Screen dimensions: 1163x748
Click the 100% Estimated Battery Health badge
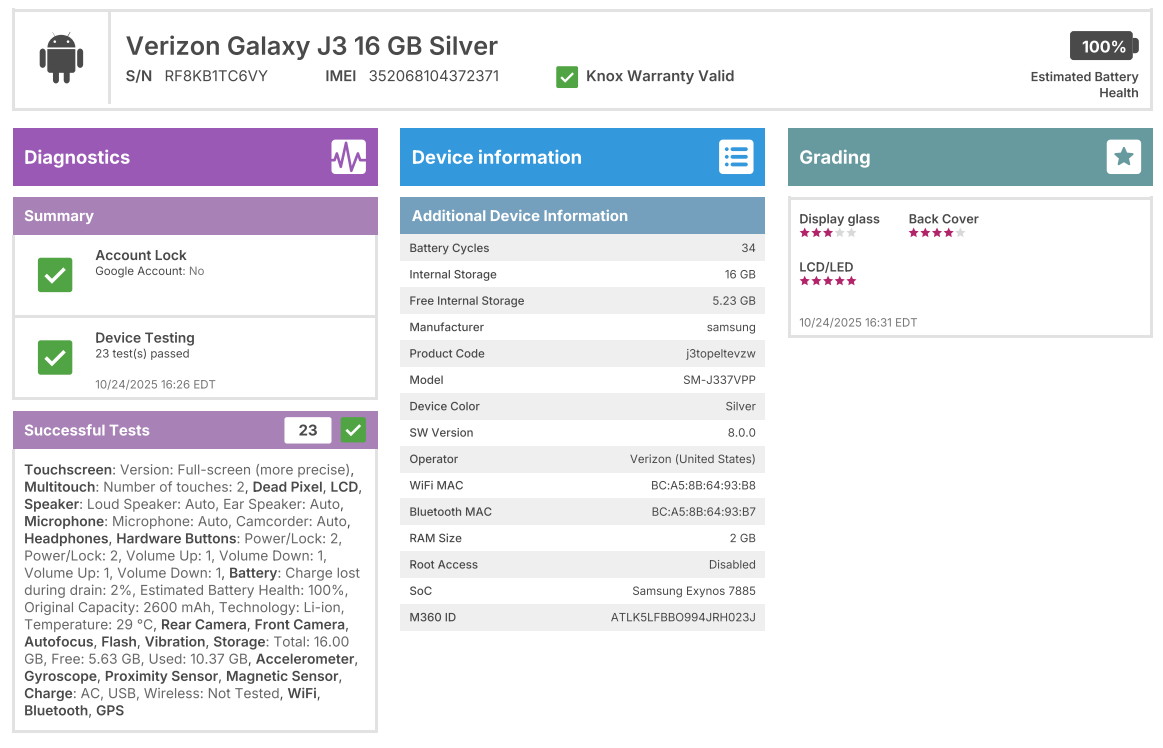point(1104,46)
